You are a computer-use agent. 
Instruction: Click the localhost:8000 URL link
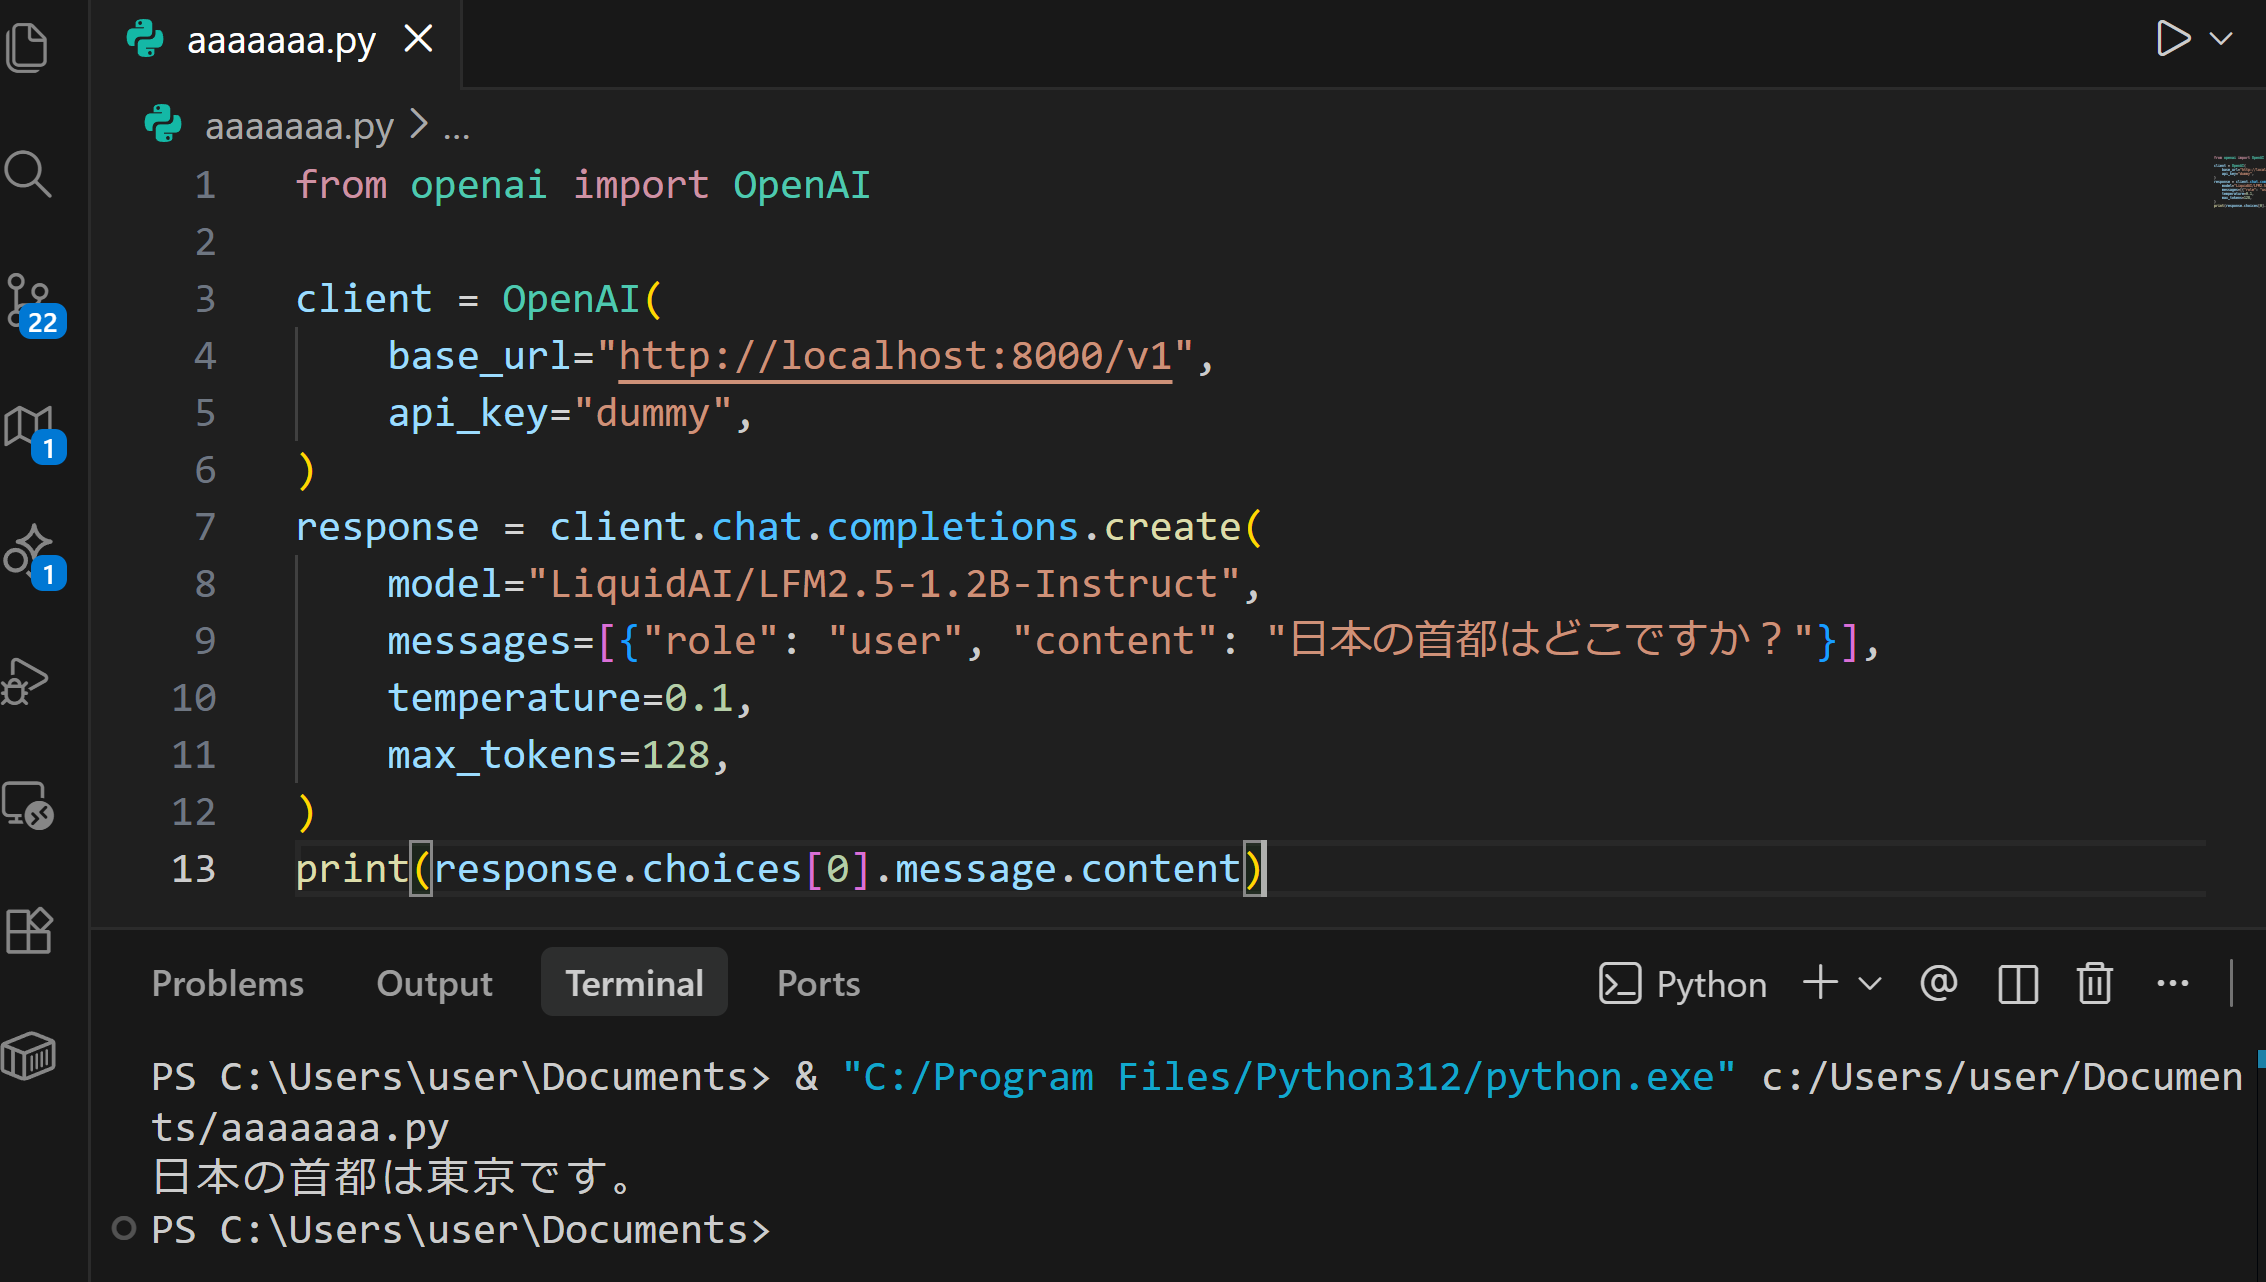pyautogui.click(x=894, y=357)
